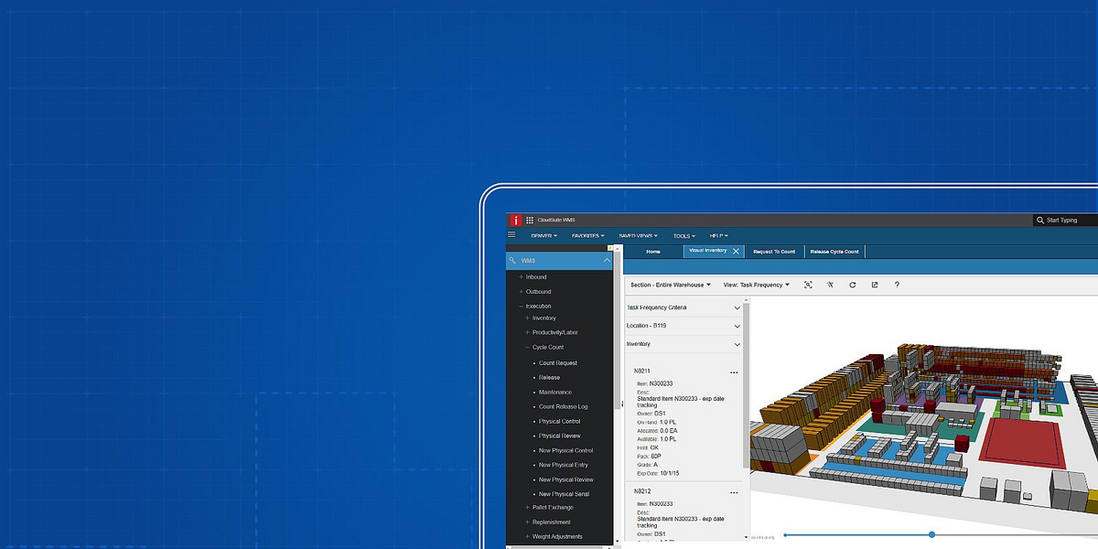Click the inventory panel vertical scrollbar
1098x549 pixels.
746,385
